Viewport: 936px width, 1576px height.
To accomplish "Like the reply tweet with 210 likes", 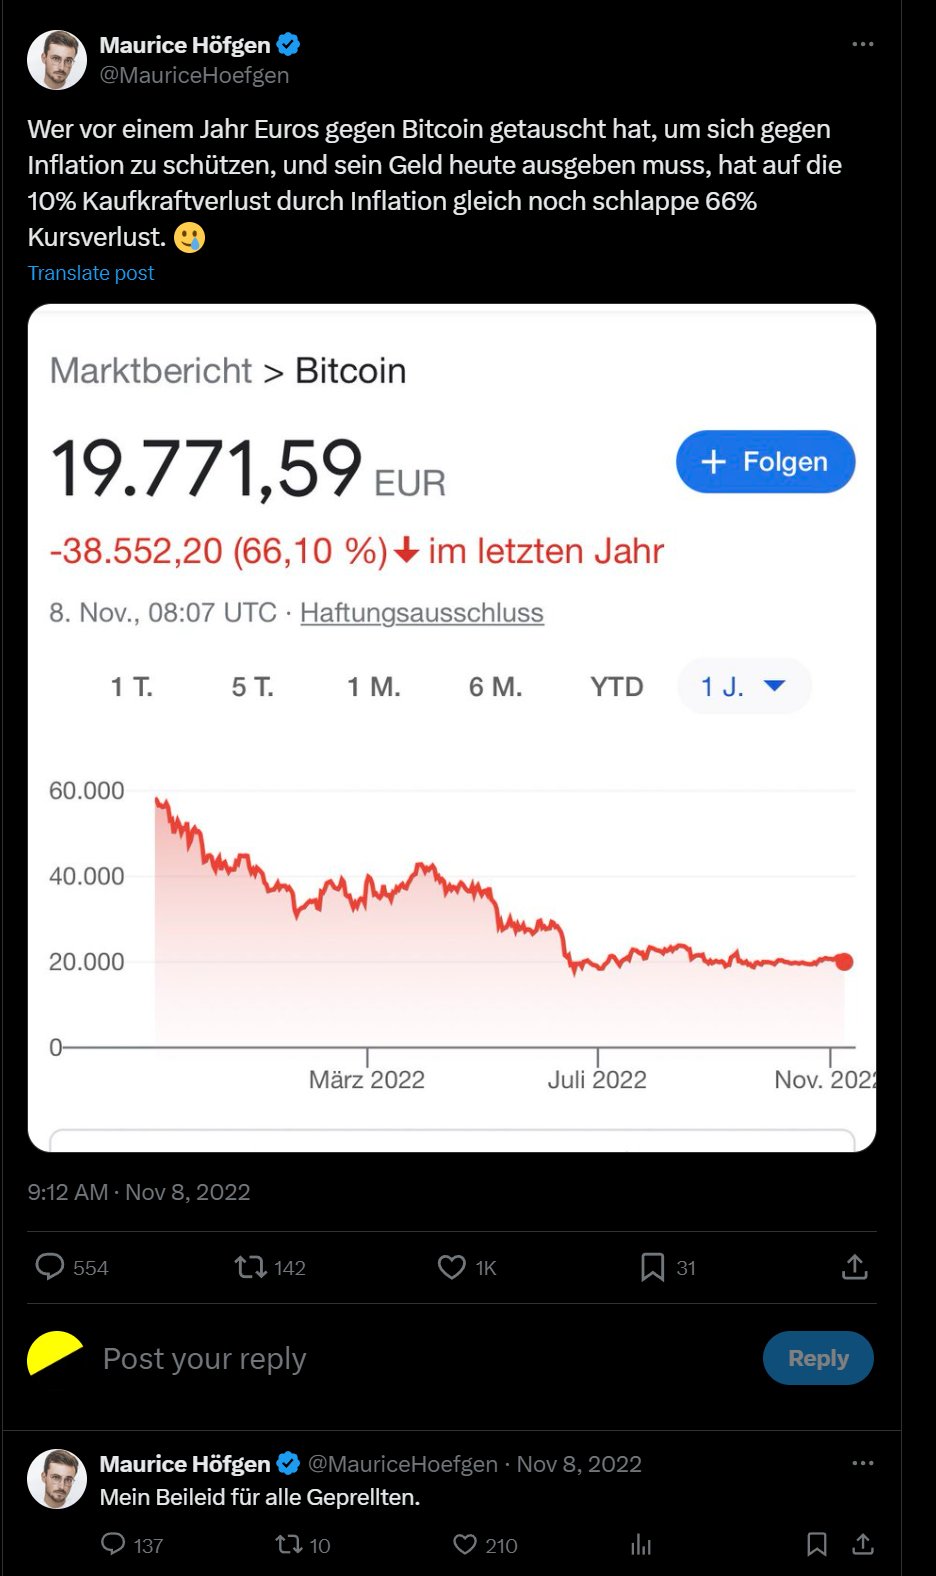I will 465,1544.
